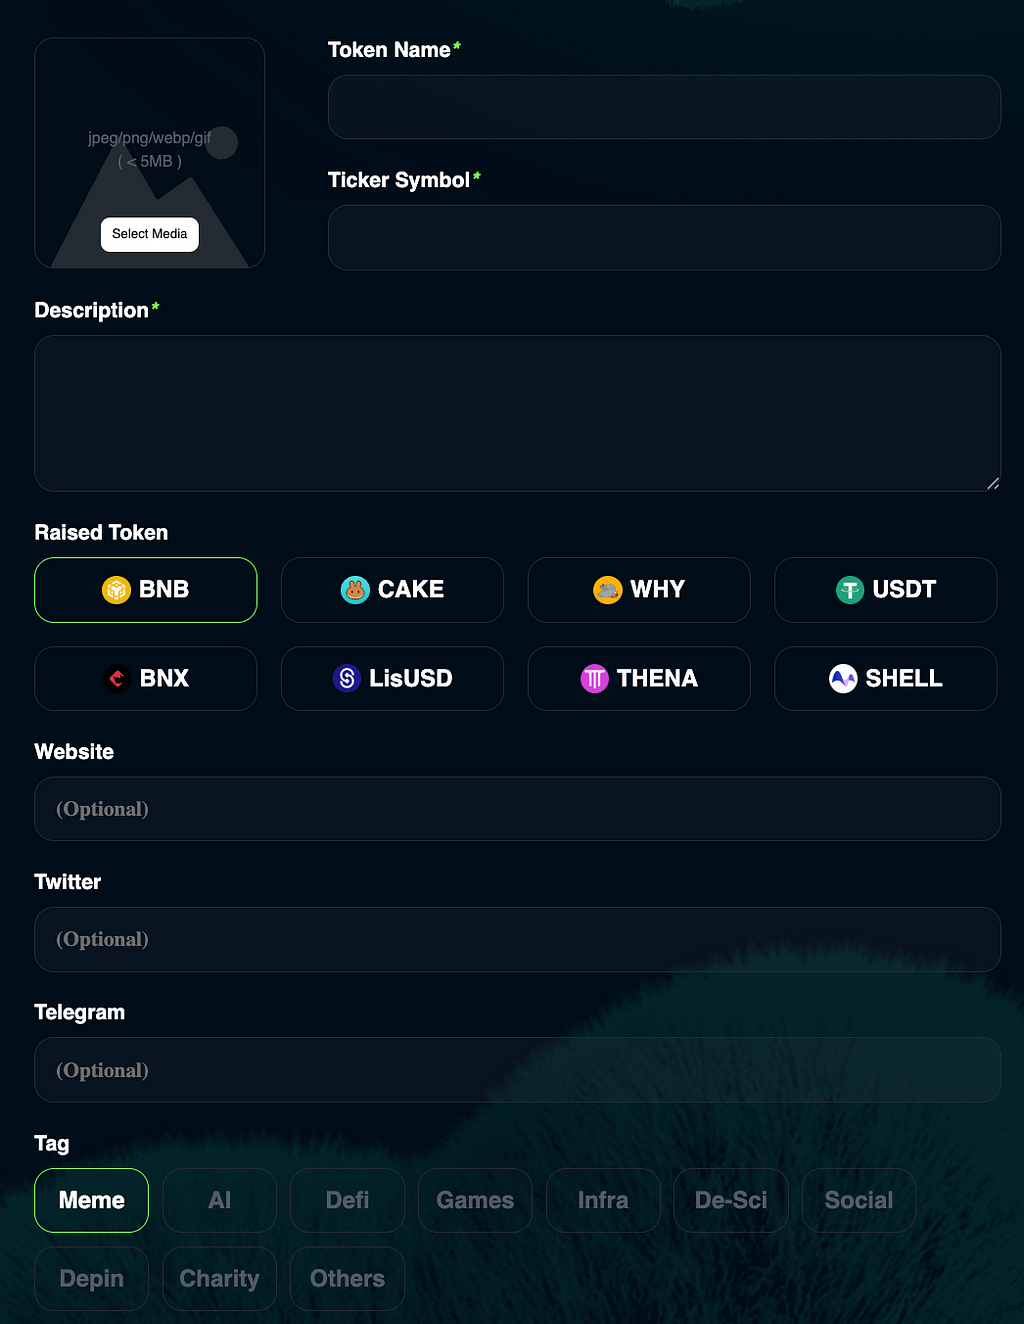
Task: Pick the Charity tag
Action: pos(220,1278)
